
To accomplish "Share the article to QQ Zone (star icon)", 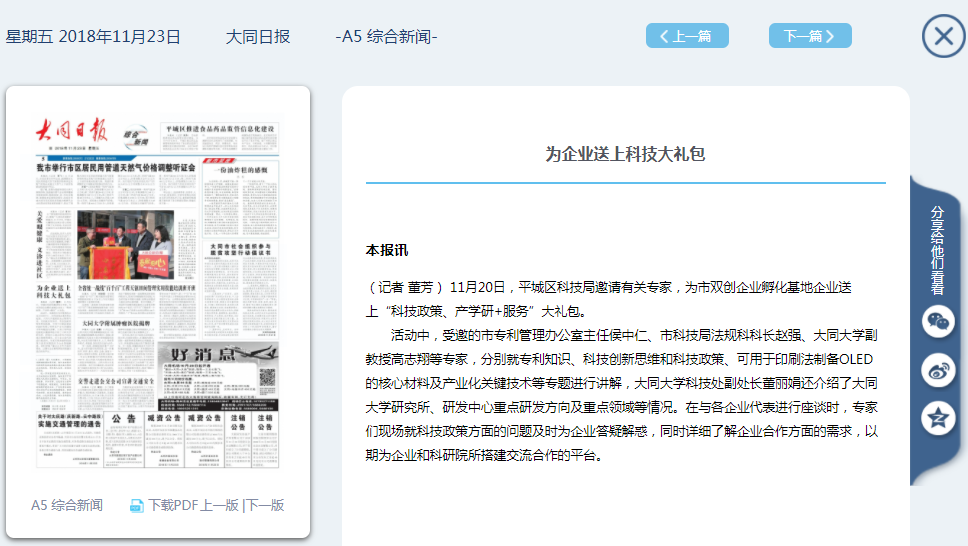I will [x=937, y=419].
